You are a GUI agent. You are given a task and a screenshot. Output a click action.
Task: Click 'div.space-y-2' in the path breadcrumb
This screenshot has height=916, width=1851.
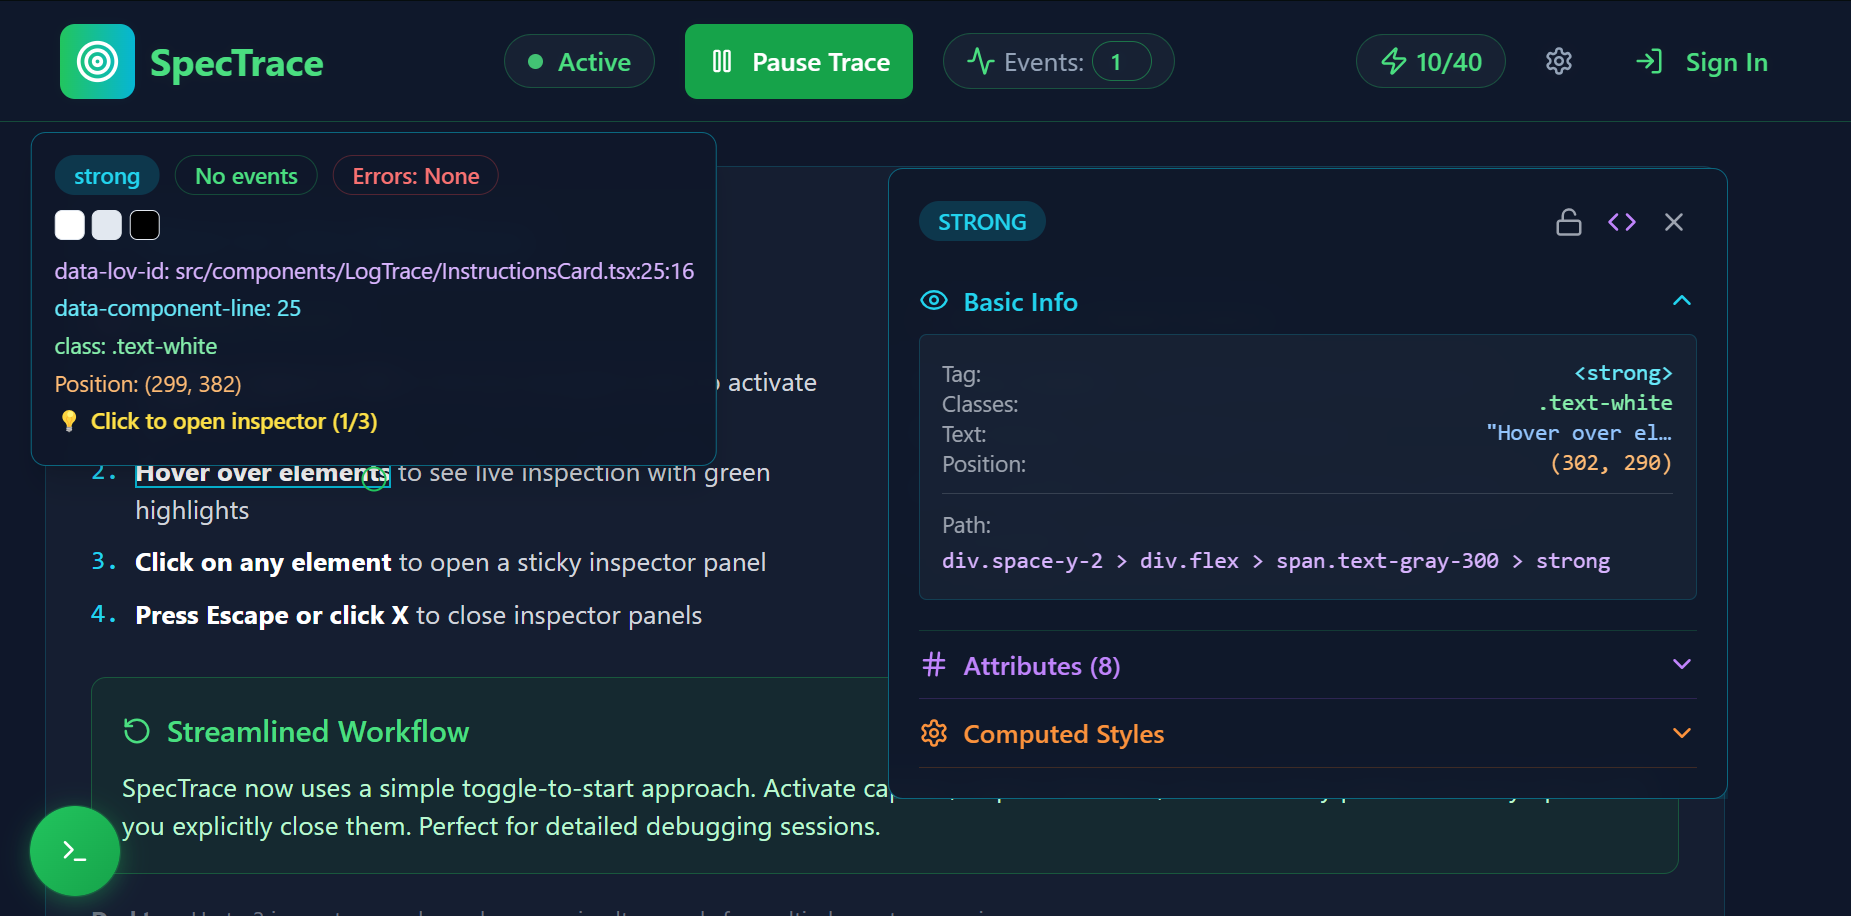1022,561
